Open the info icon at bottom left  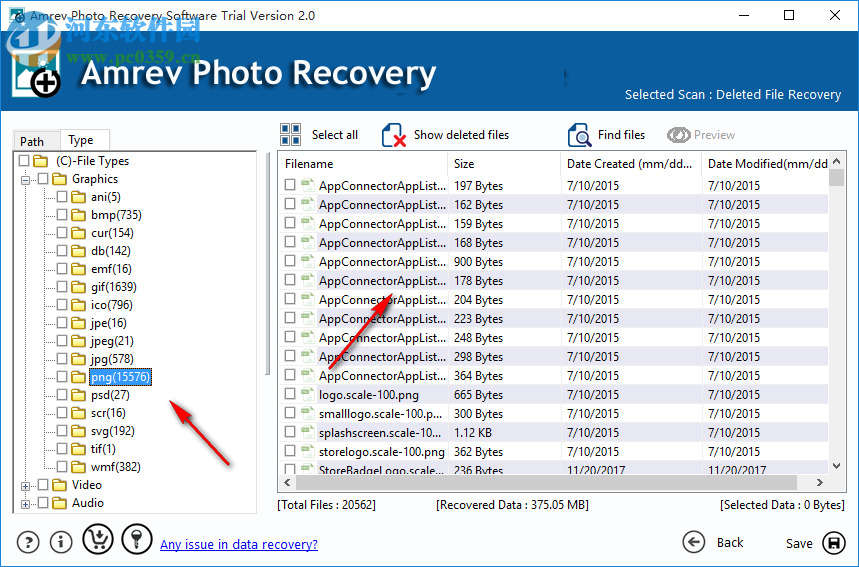pyautogui.click(x=61, y=542)
